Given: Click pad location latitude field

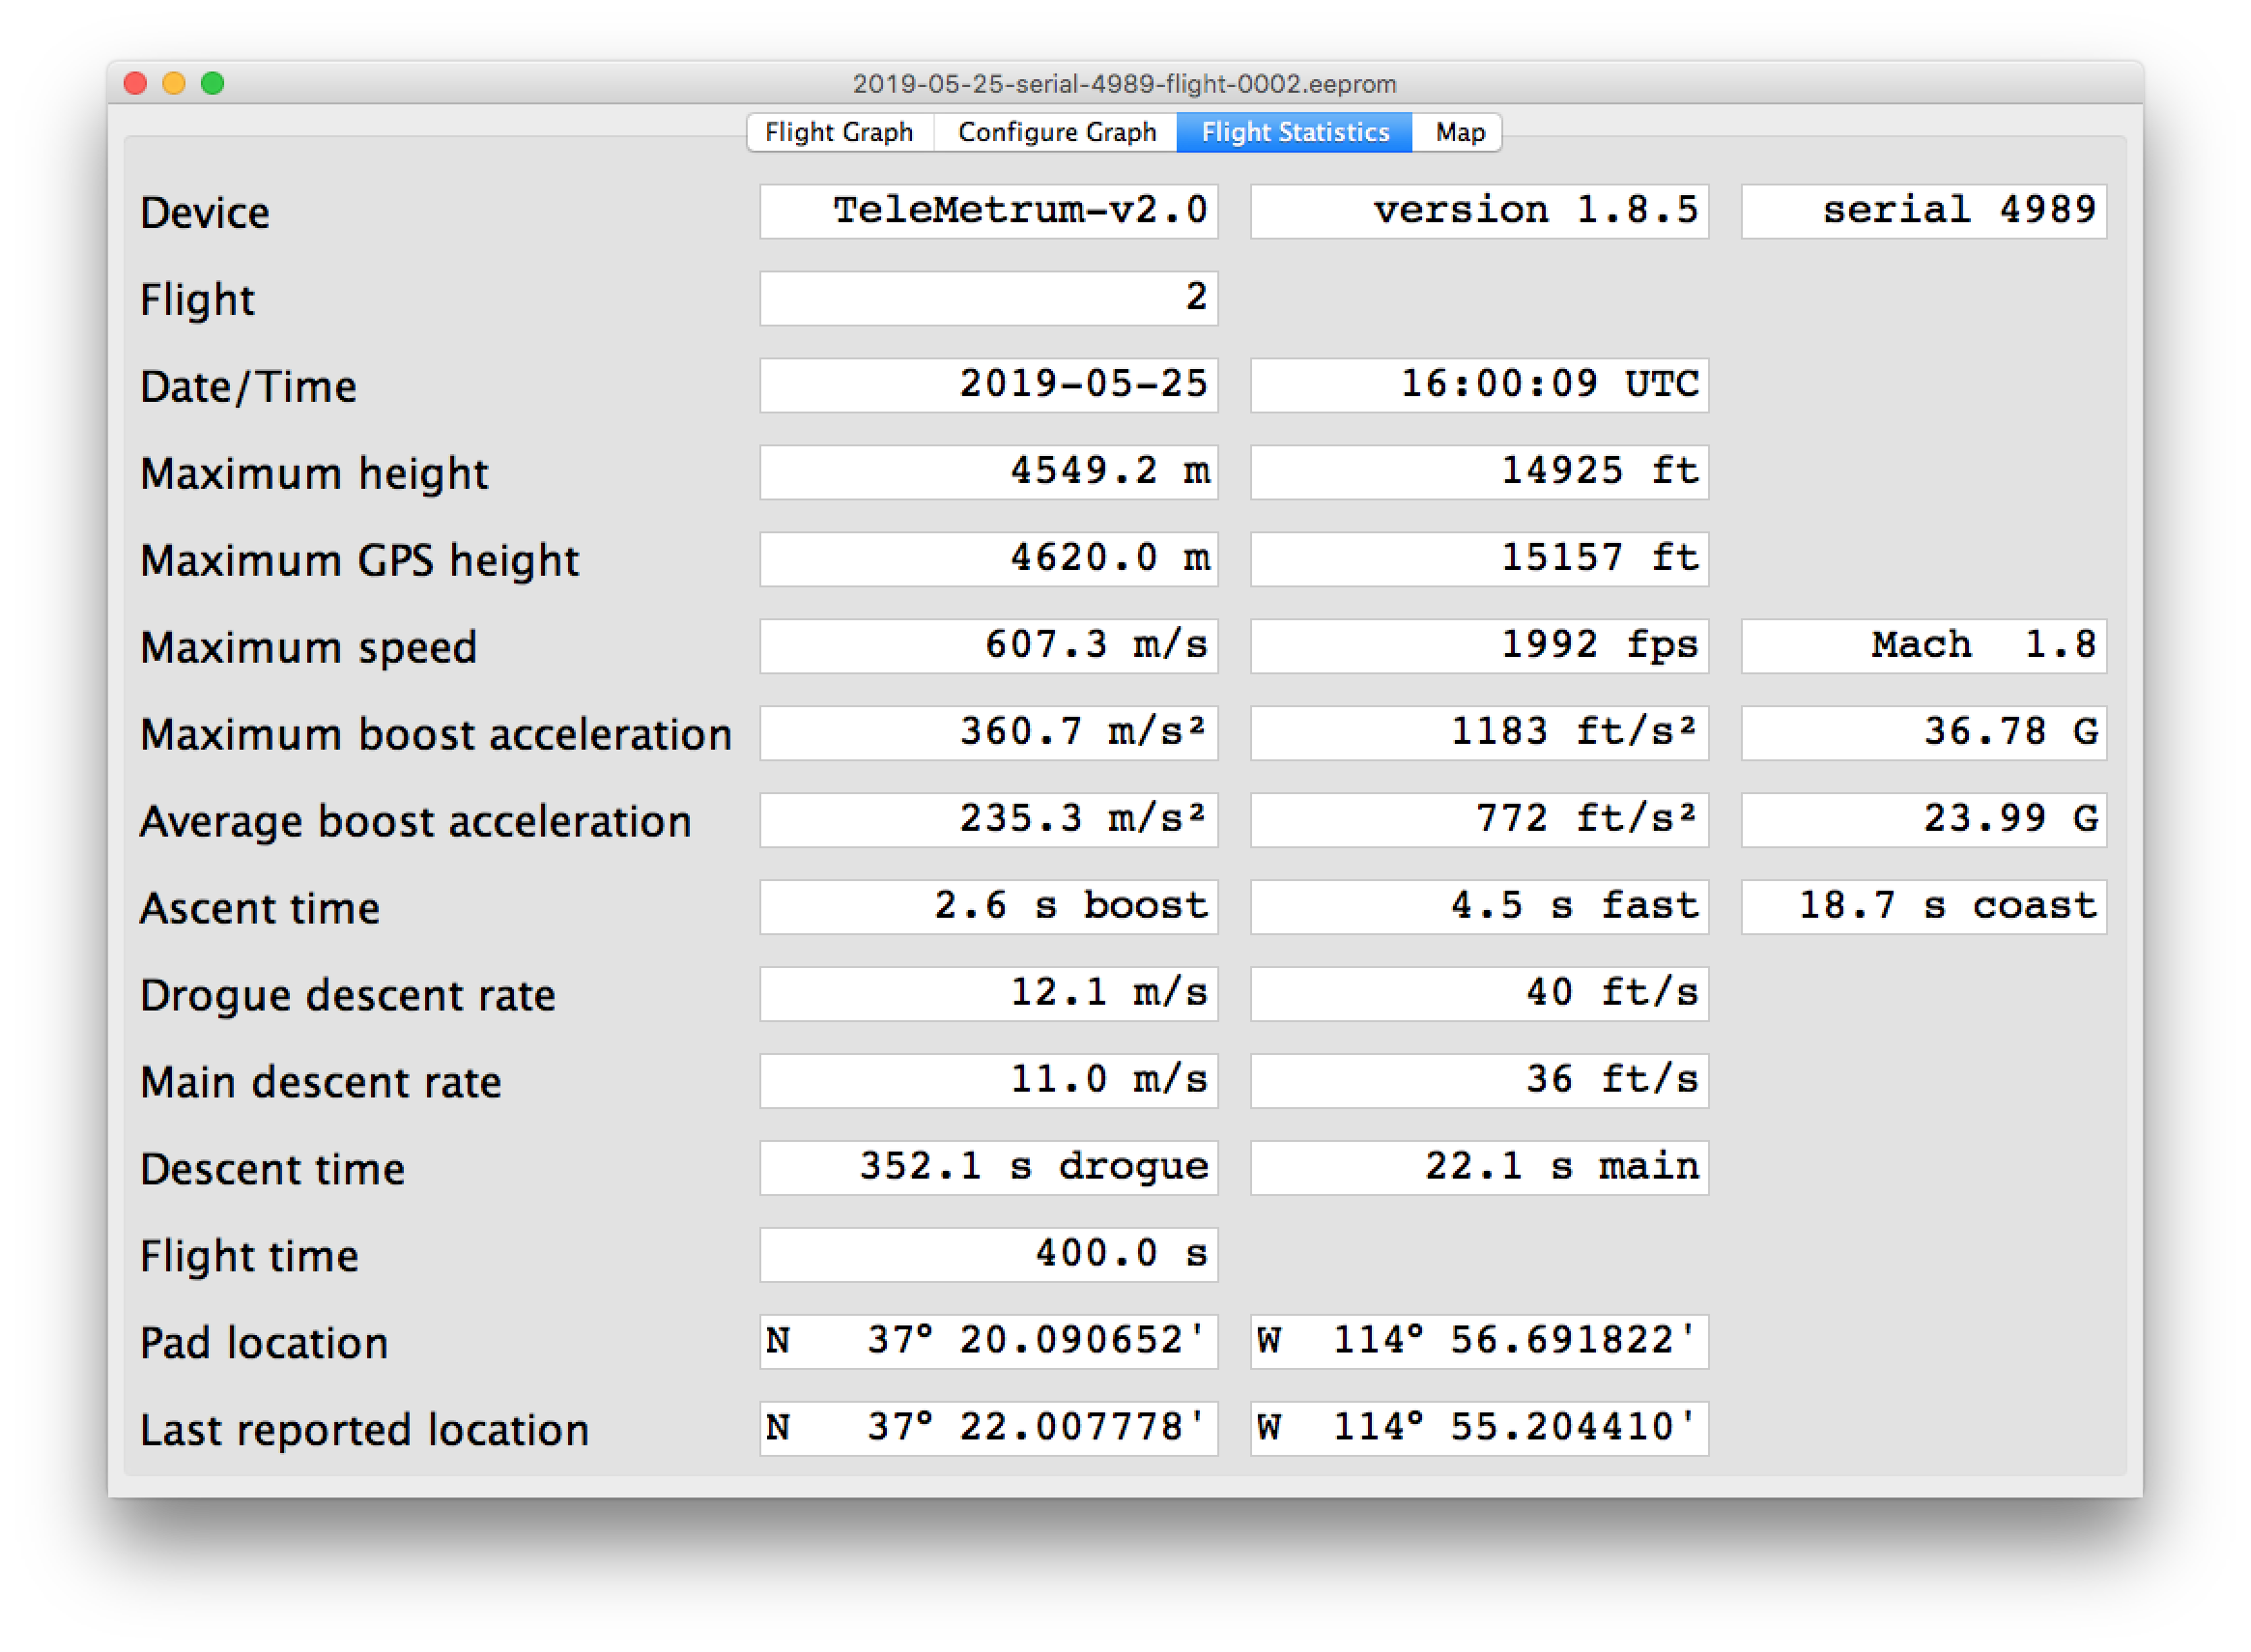Looking at the screenshot, I should point(988,1341).
